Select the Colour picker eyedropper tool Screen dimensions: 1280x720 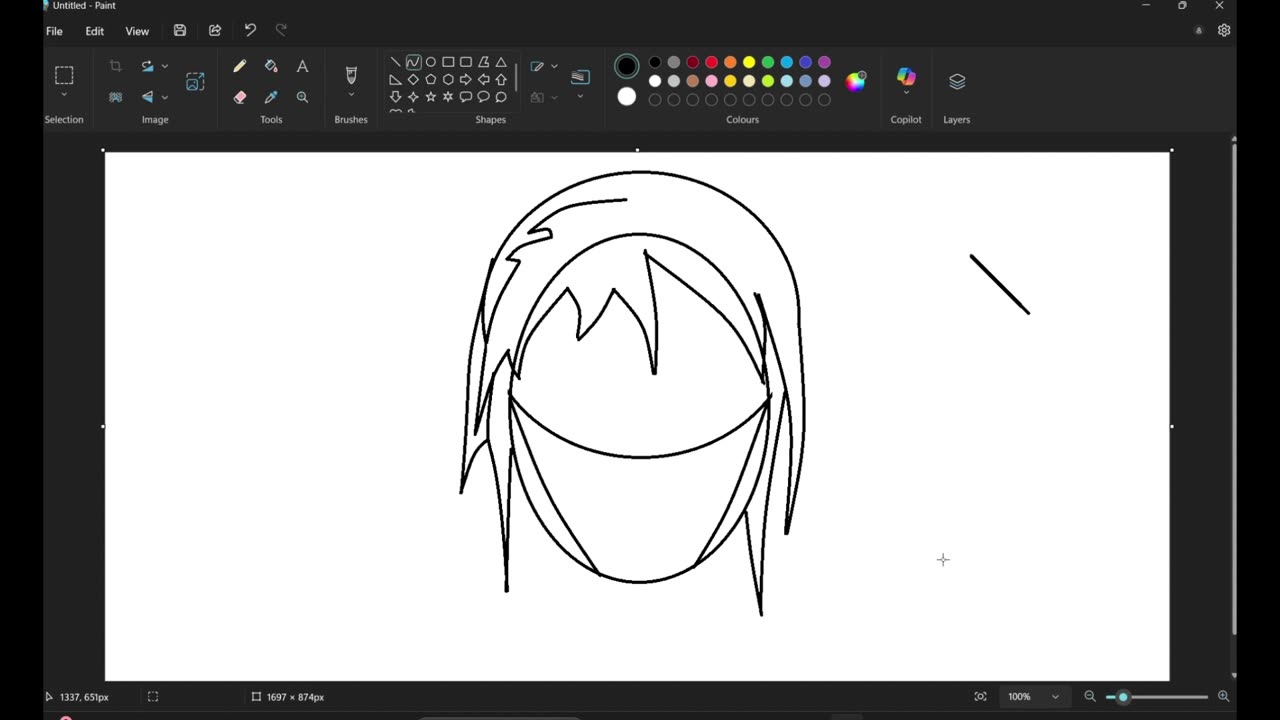271,97
